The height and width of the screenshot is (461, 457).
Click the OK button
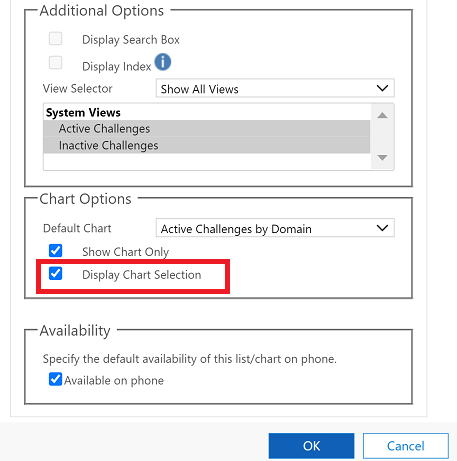[311, 446]
